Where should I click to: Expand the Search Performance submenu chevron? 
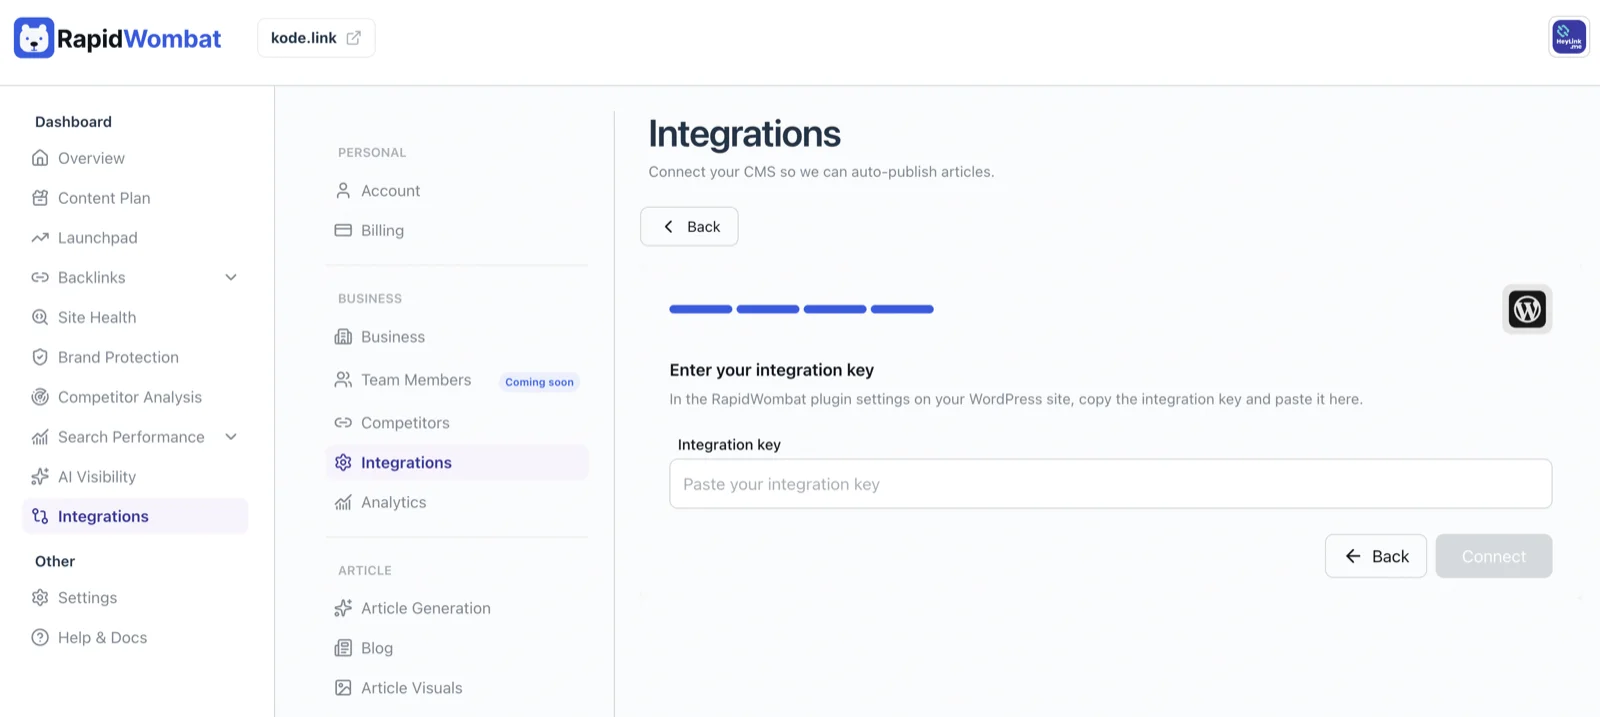231,437
